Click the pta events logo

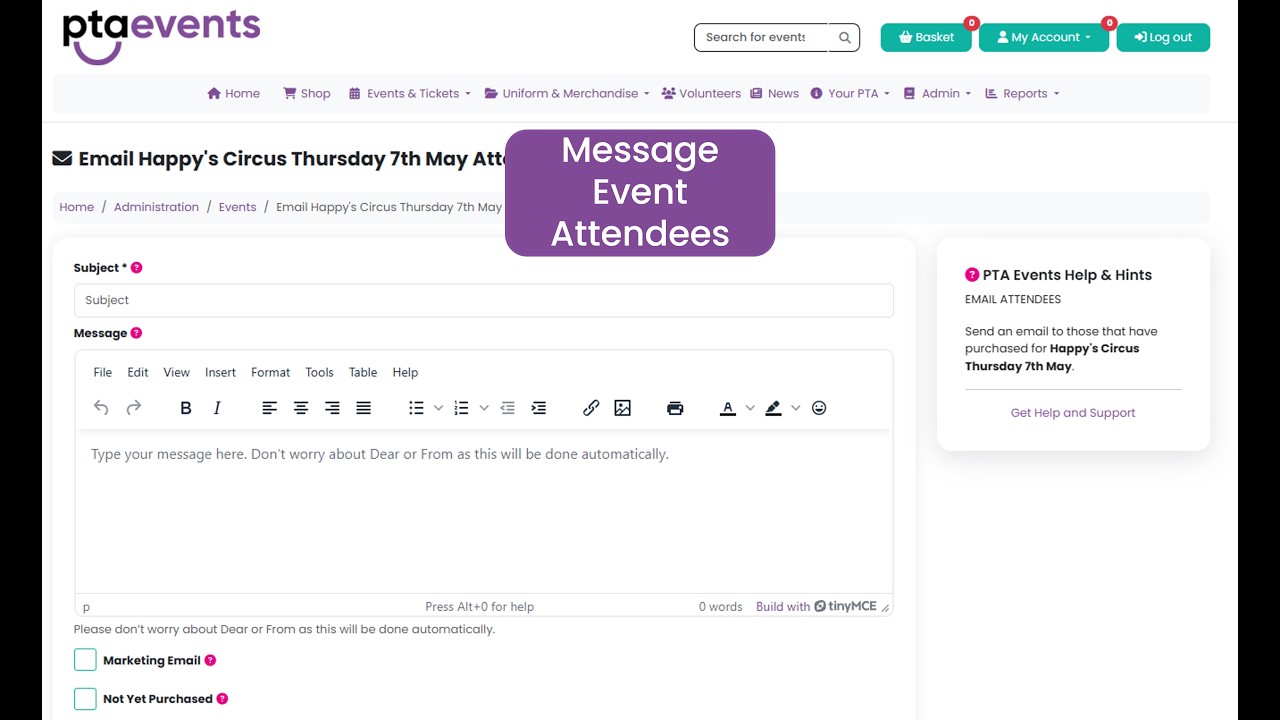(x=161, y=37)
